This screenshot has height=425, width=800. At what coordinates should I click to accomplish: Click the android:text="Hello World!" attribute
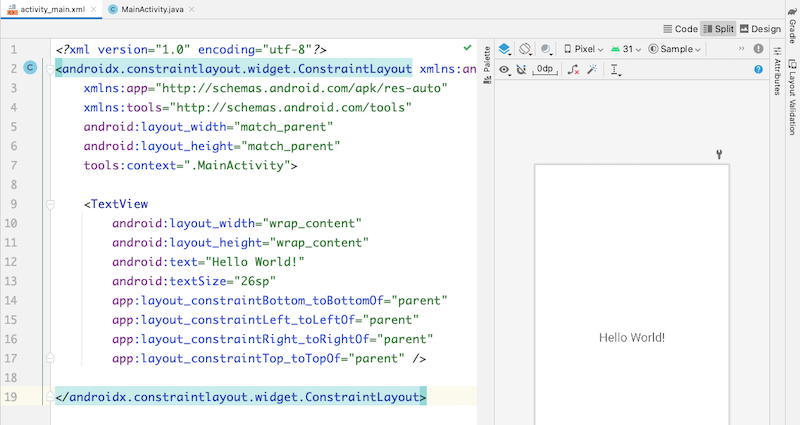[x=208, y=262]
